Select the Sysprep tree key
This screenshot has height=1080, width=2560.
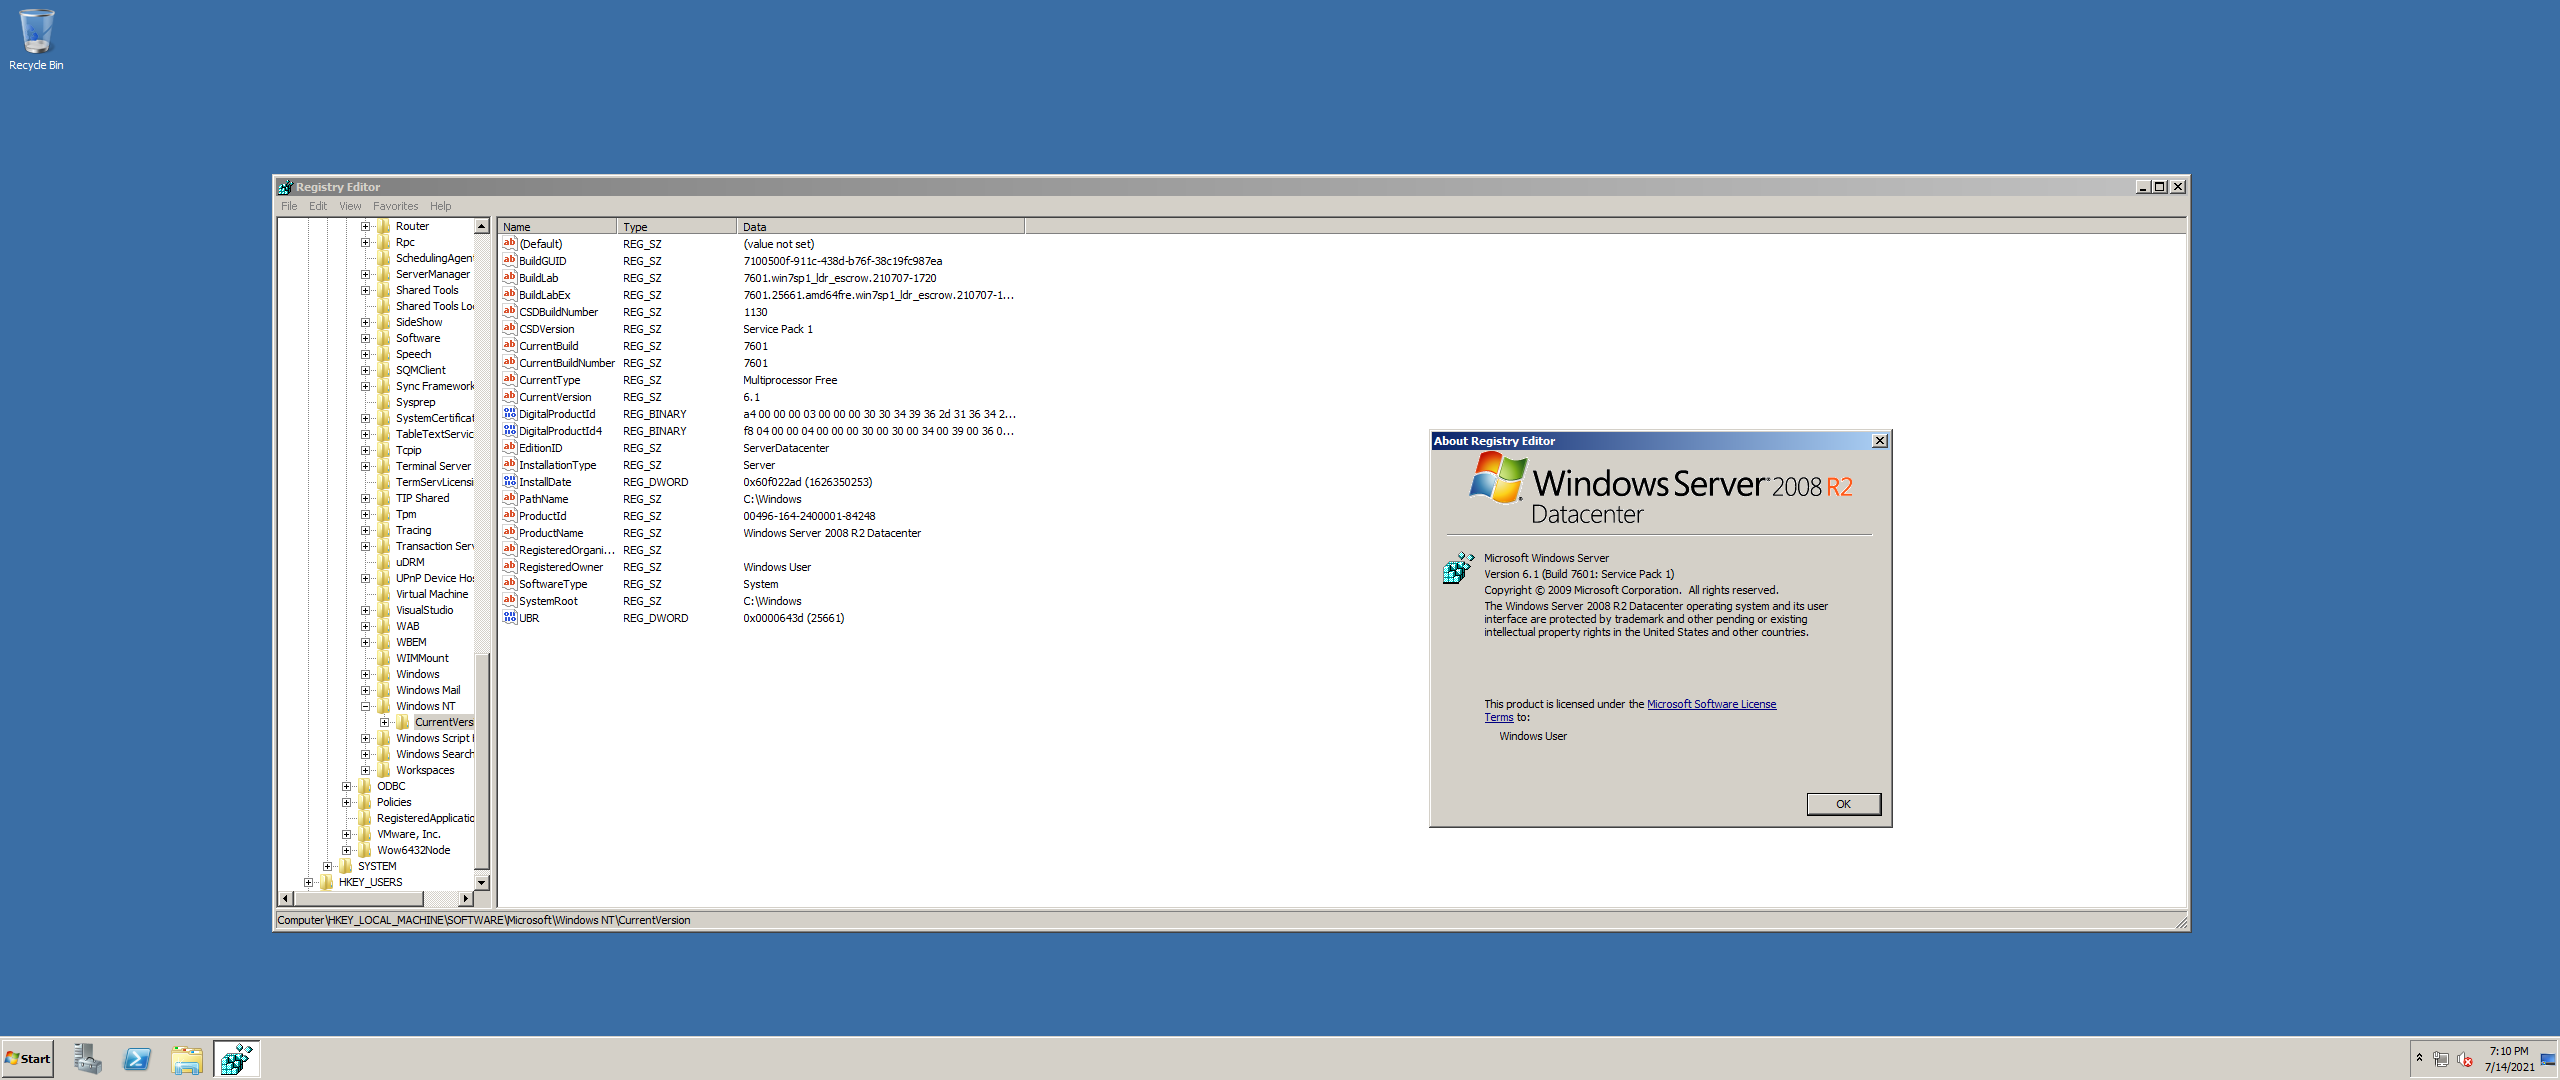tap(415, 402)
